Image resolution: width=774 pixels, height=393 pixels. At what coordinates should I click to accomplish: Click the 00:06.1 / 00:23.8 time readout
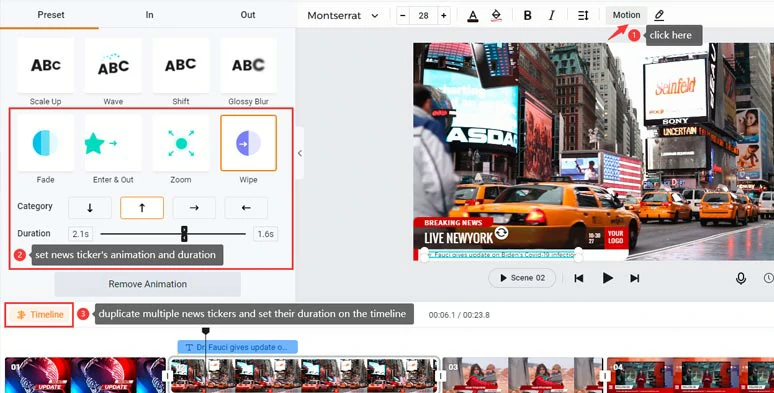pyautogui.click(x=459, y=315)
